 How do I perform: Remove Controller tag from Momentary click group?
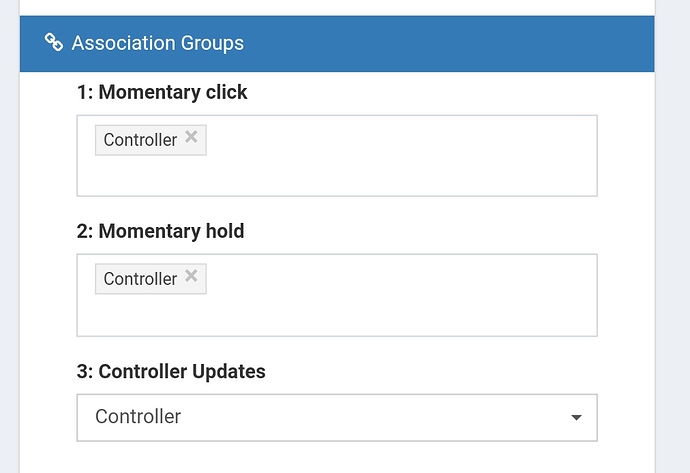pyautogui.click(x=191, y=137)
